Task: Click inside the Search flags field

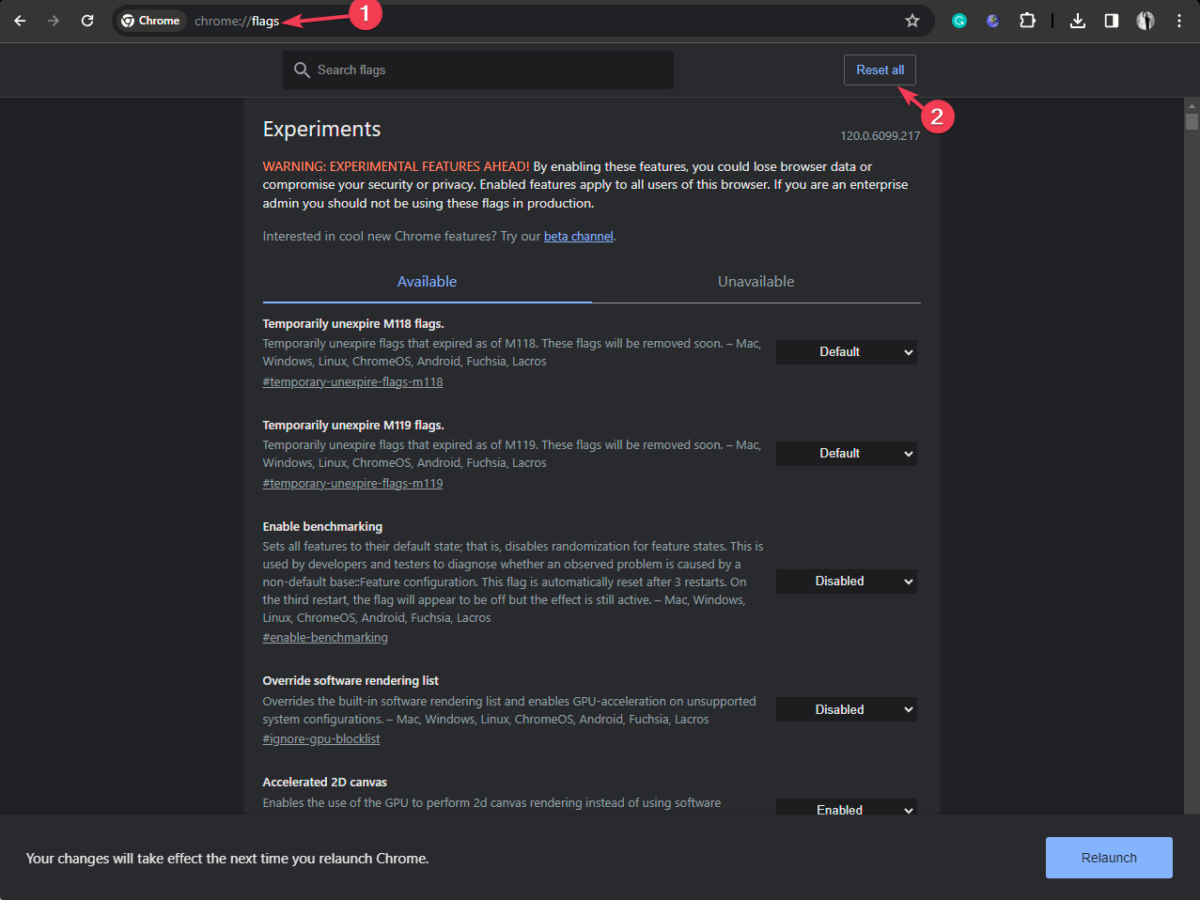Action: (478, 70)
